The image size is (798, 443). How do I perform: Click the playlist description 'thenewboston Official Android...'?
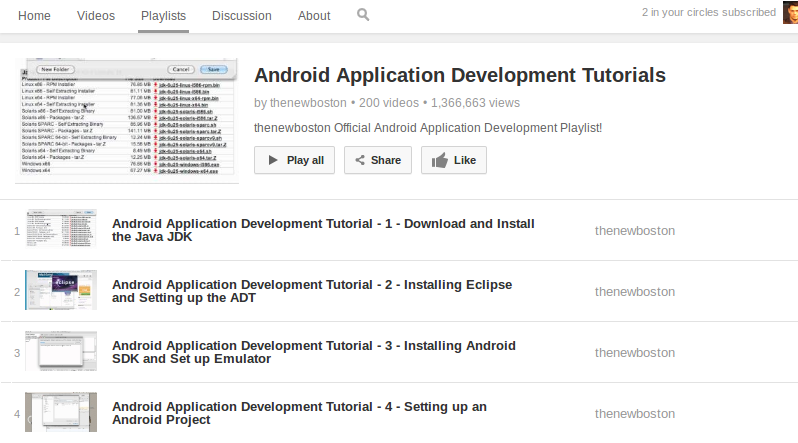point(428,128)
